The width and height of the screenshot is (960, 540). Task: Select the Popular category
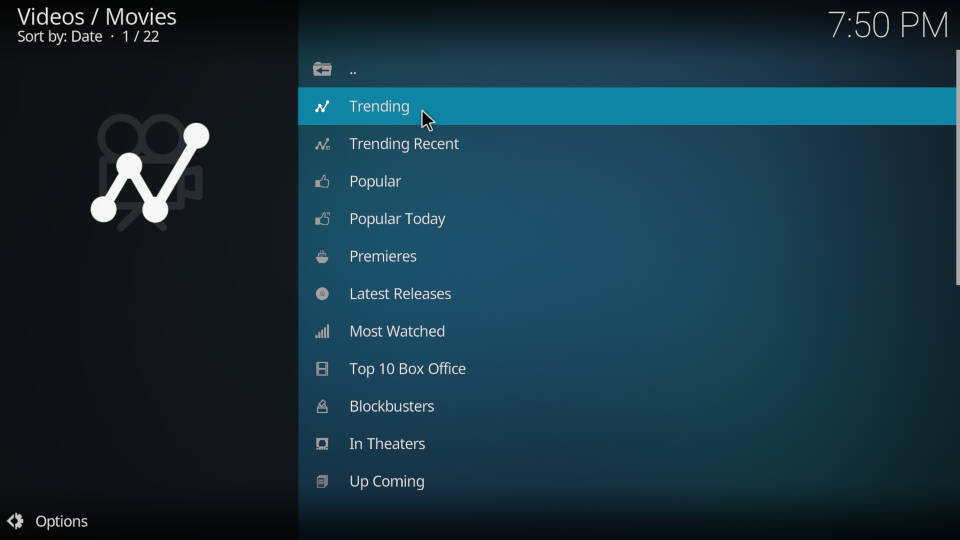coord(626,181)
